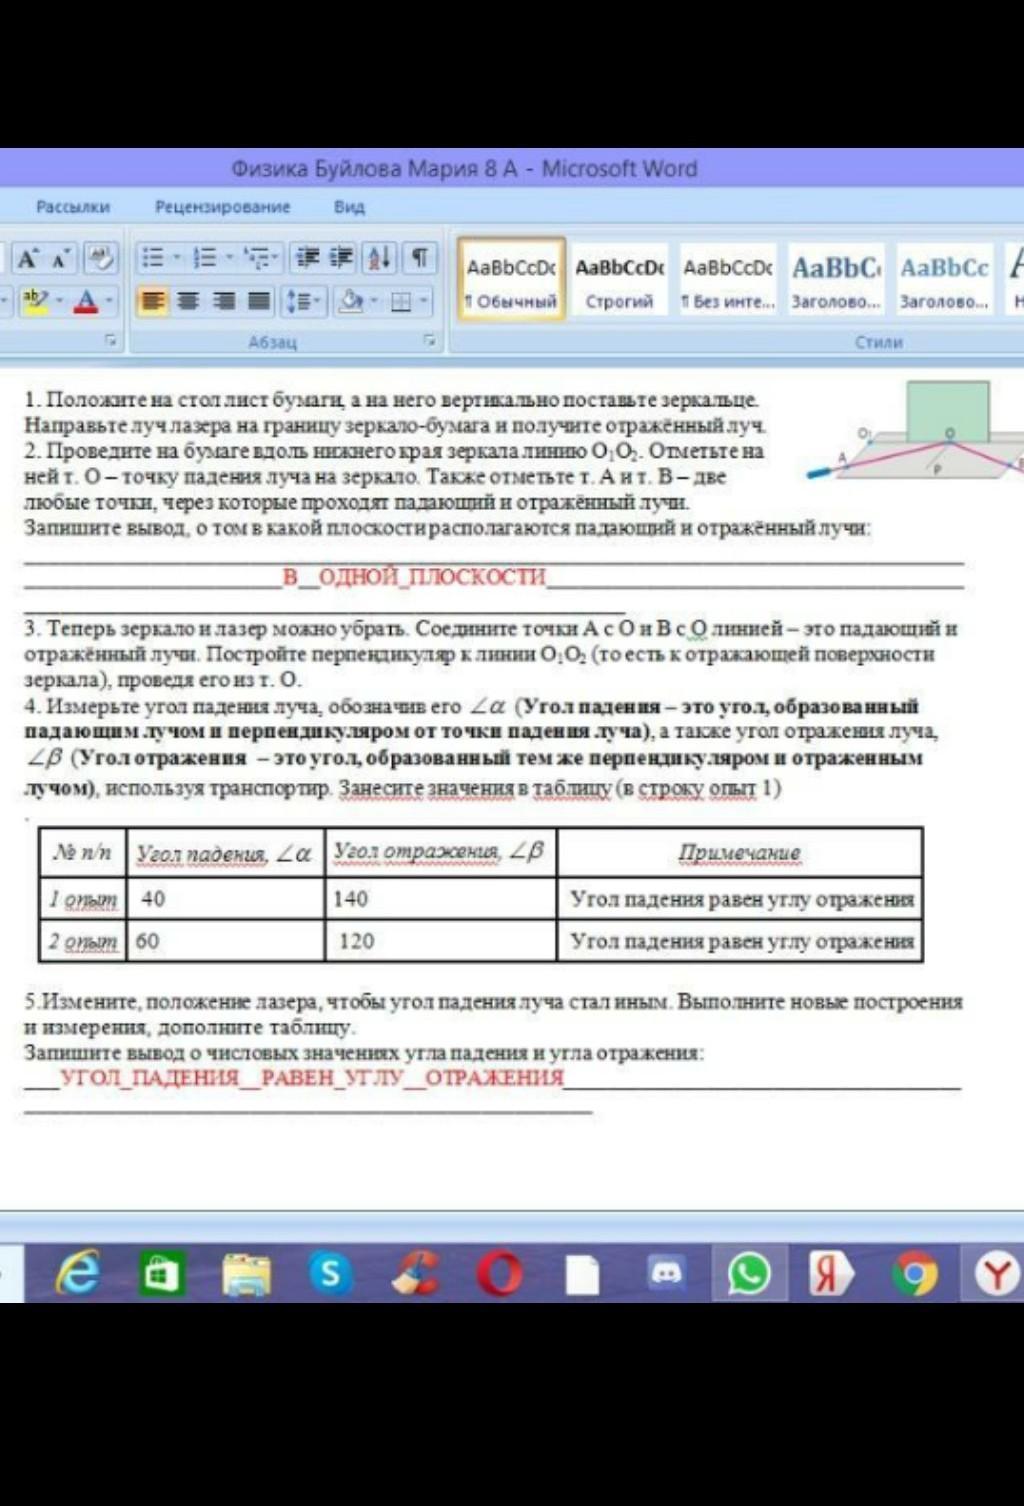This screenshot has width=1024, height=1506.
Task: Toggle Justify alignment
Action: pyautogui.click(x=259, y=300)
